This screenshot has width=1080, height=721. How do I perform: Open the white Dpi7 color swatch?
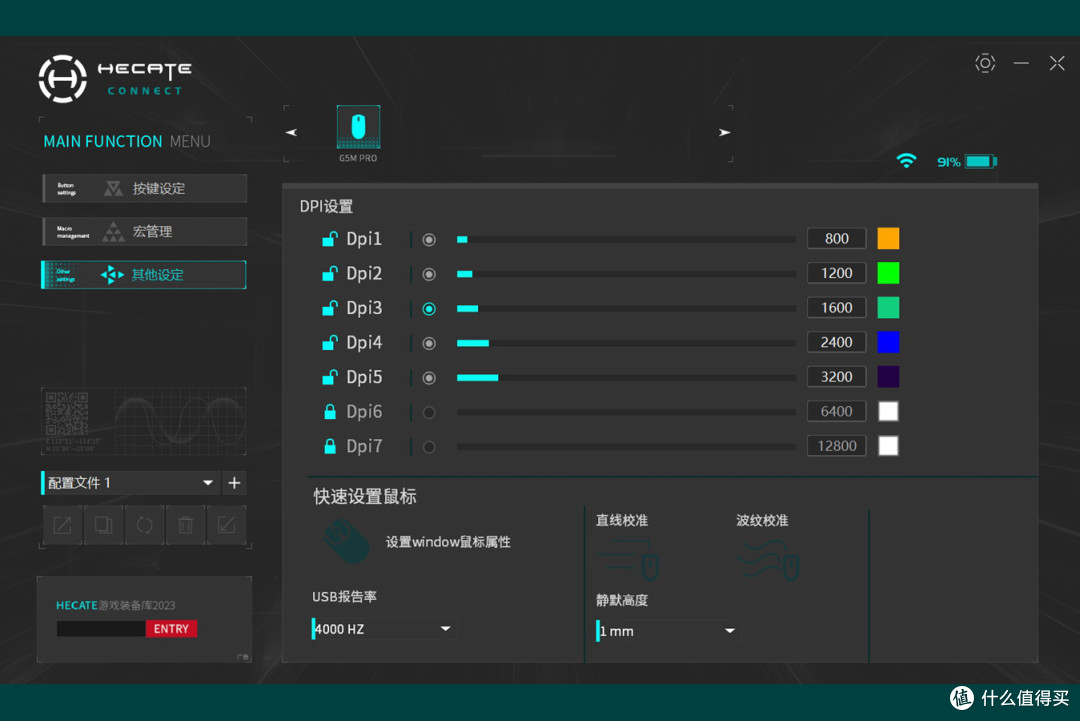[x=888, y=446]
